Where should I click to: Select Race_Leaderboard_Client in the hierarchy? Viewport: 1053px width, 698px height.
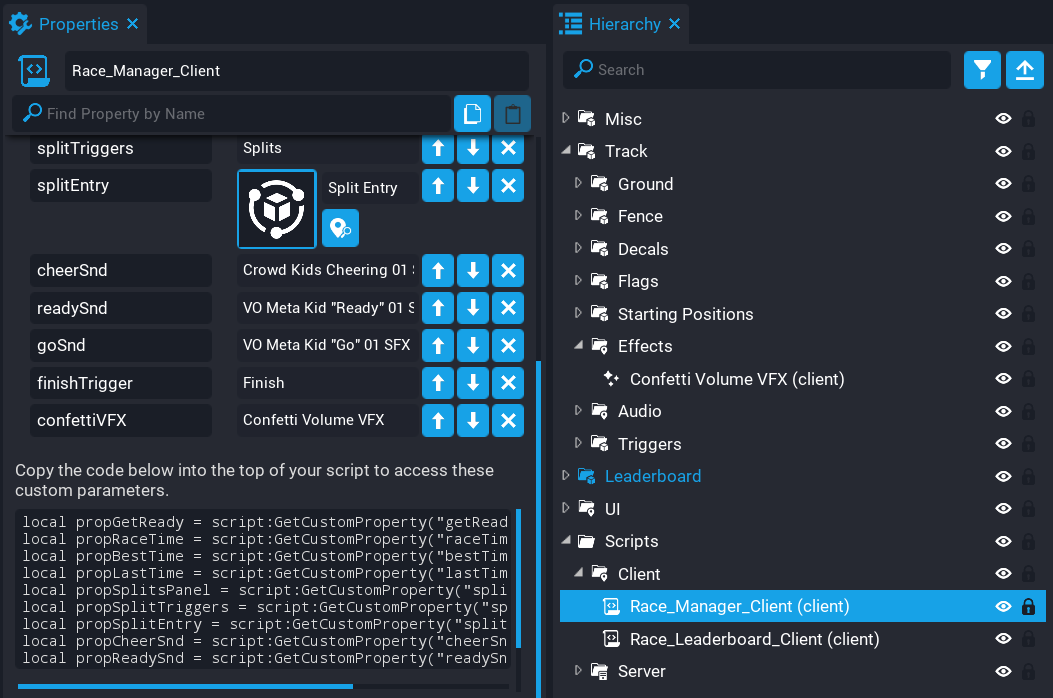coord(754,639)
